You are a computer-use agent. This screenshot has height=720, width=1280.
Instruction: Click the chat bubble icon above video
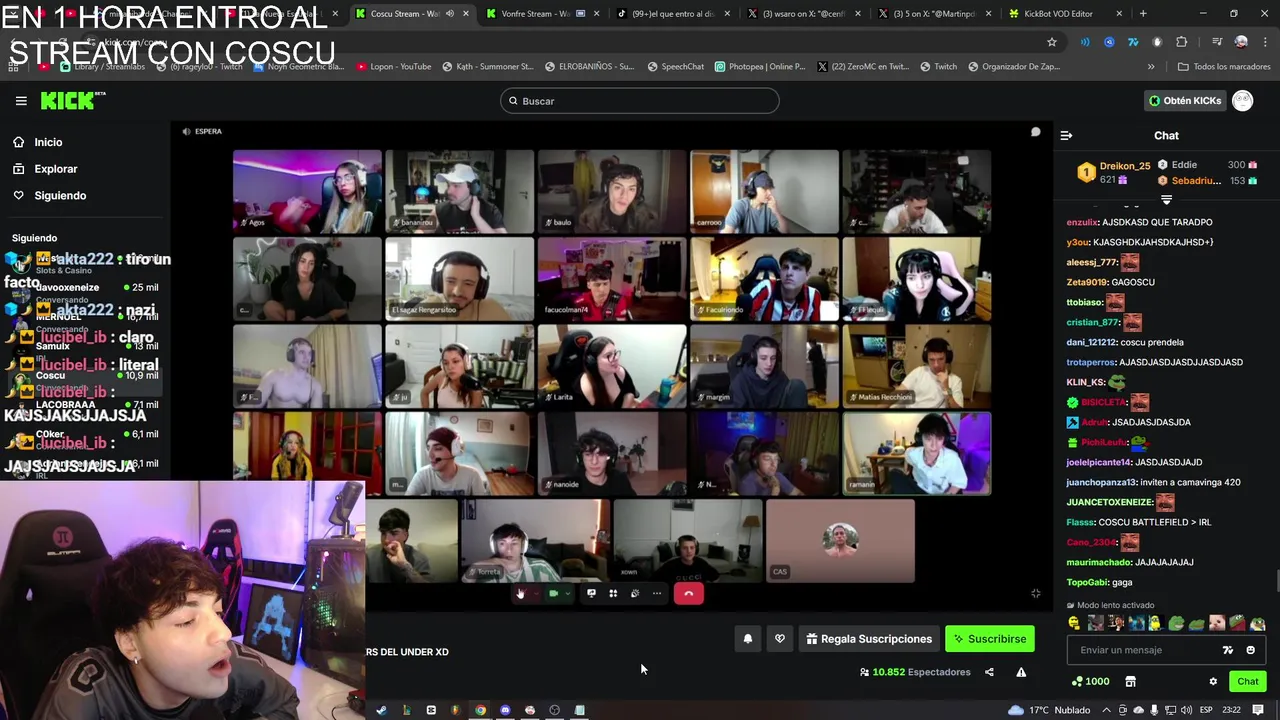pos(1035,132)
